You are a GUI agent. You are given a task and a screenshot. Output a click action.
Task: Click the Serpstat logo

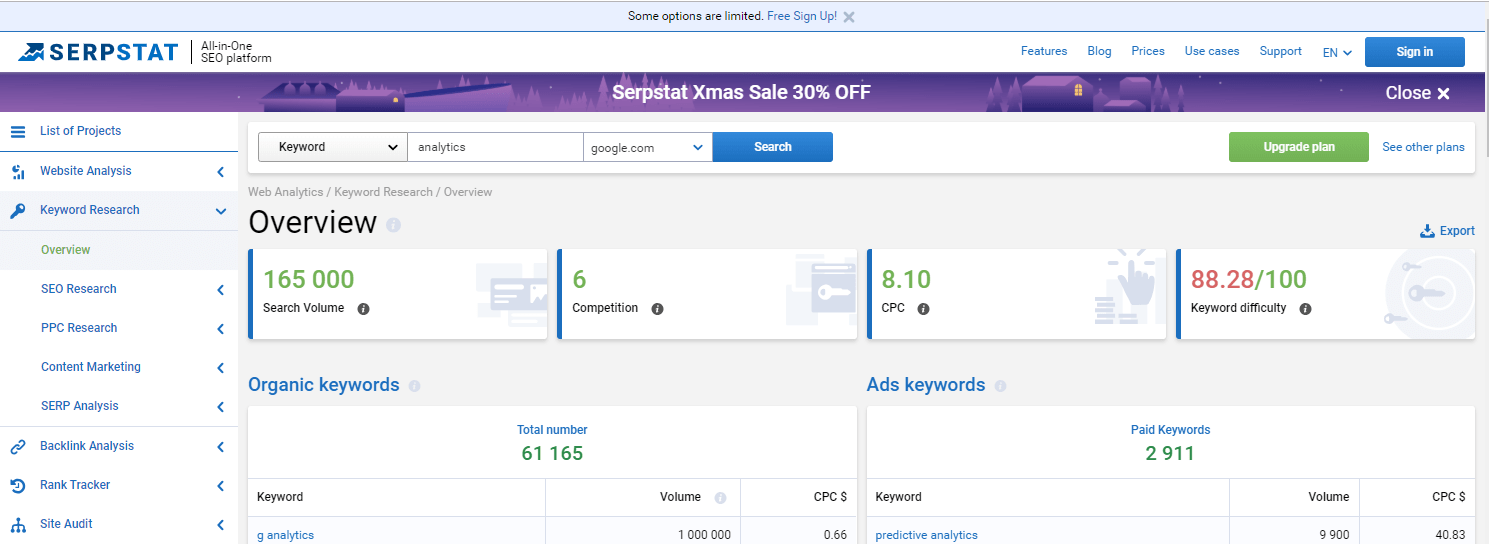click(x=97, y=52)
